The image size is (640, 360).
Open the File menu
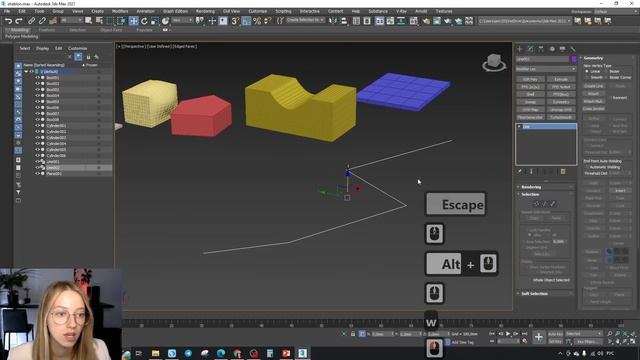[x=7, y=11]
